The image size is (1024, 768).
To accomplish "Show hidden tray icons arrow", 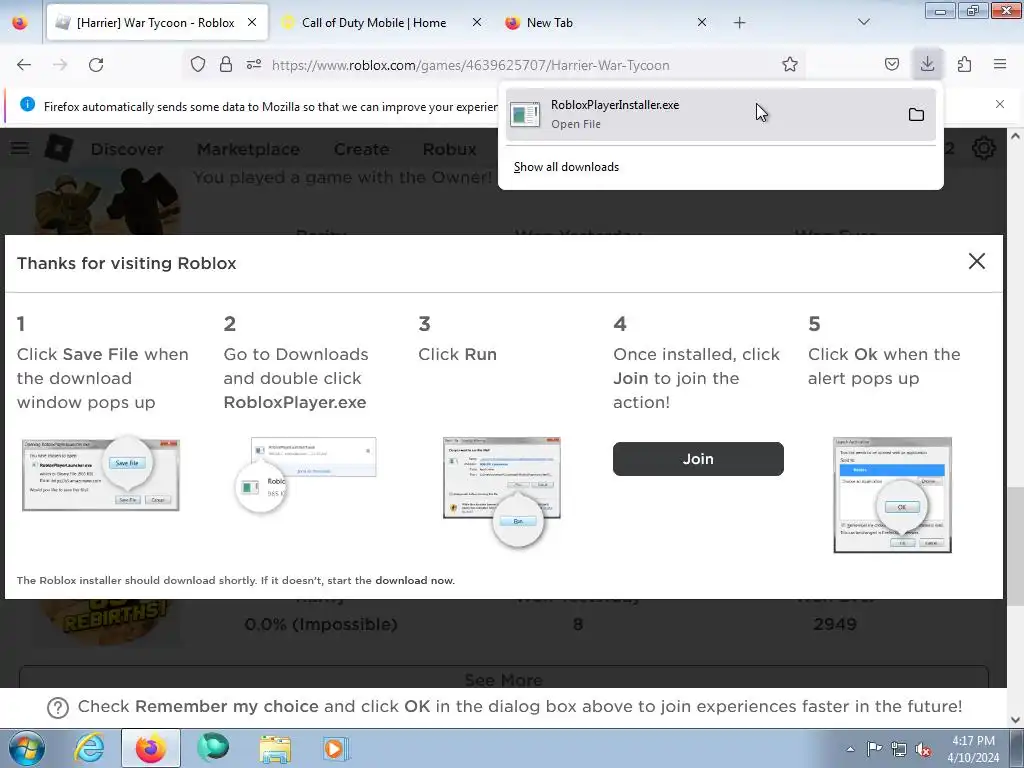I will (x=850, y=749).
